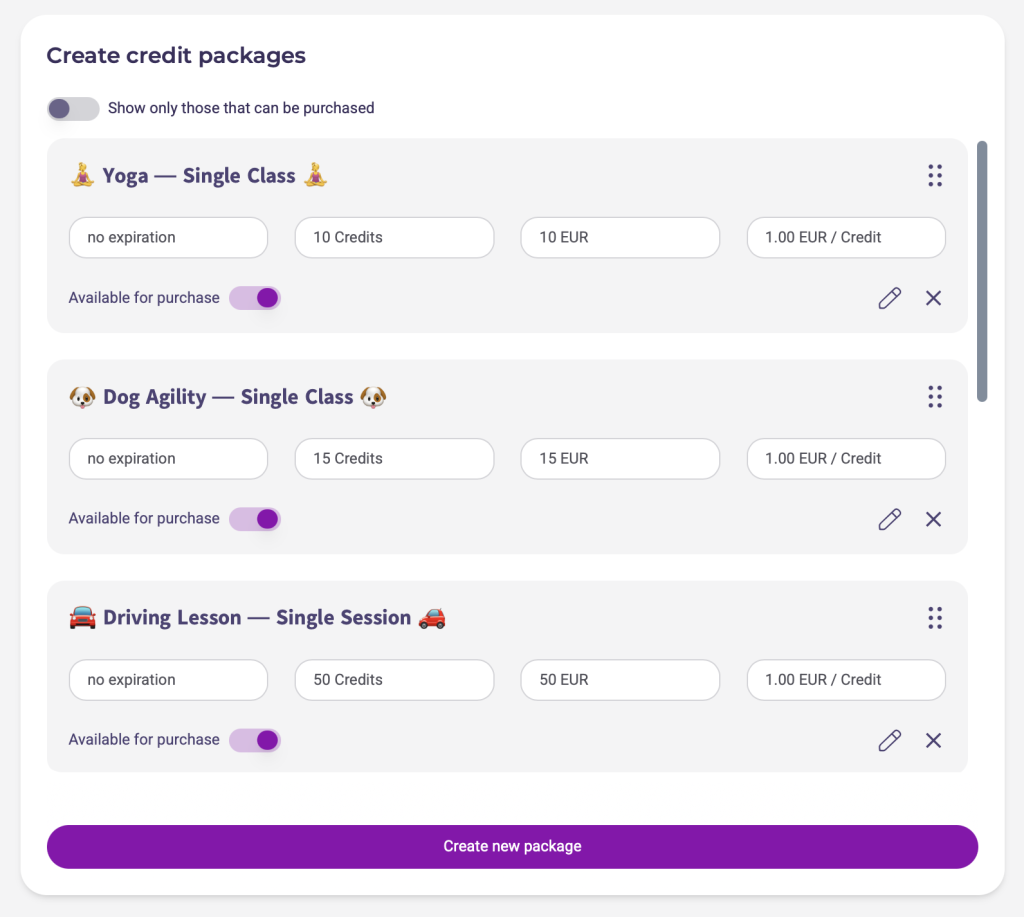Click the package list vertical scrollbar
1024x917 pixels.
tap(982, 271)
